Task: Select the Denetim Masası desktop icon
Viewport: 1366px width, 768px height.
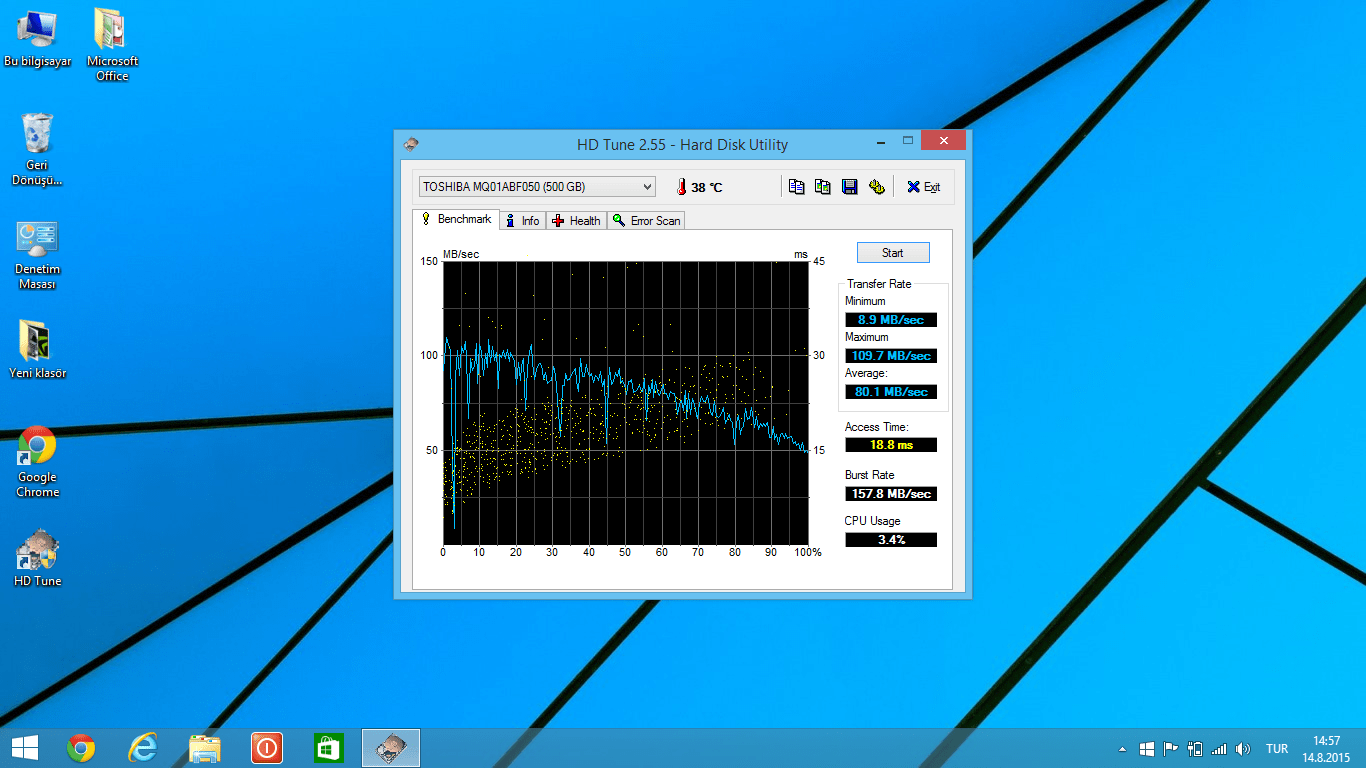Action: 37,253
